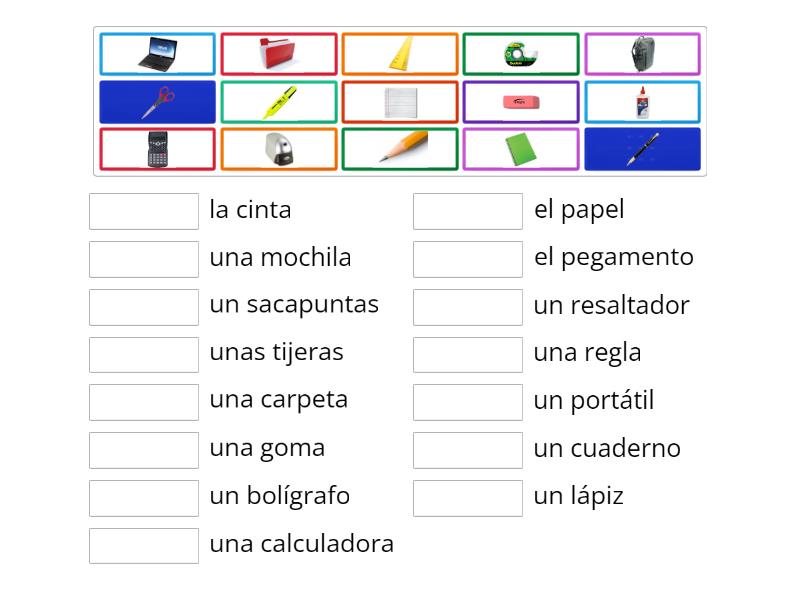Select the calculator image tile

pyautogui.click(x=157, y=148)
